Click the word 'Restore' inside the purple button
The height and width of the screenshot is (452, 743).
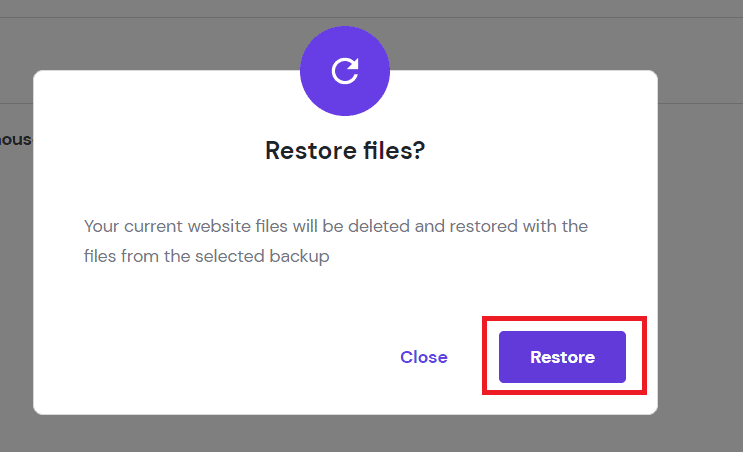click(562, 357)
